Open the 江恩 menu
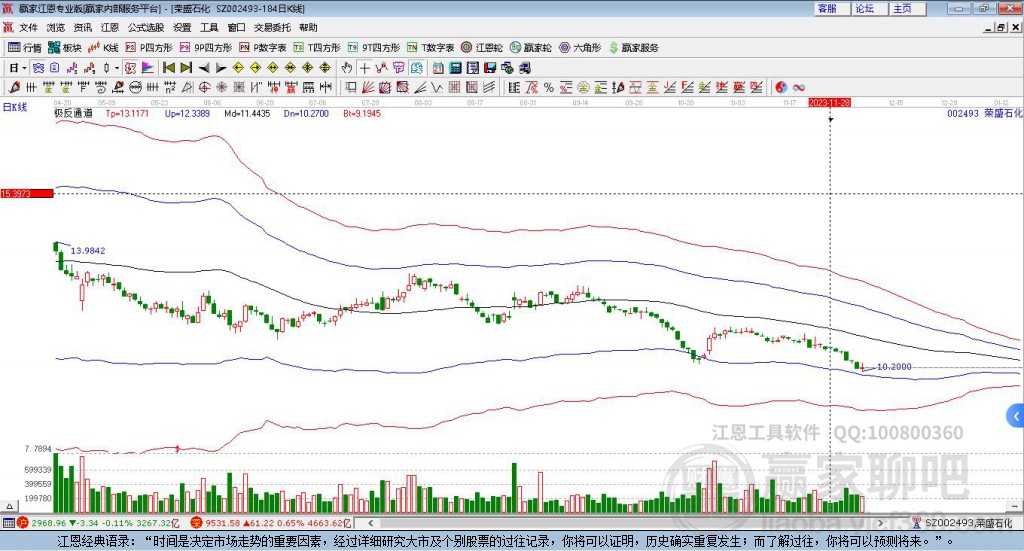 (x=110, y=27)
